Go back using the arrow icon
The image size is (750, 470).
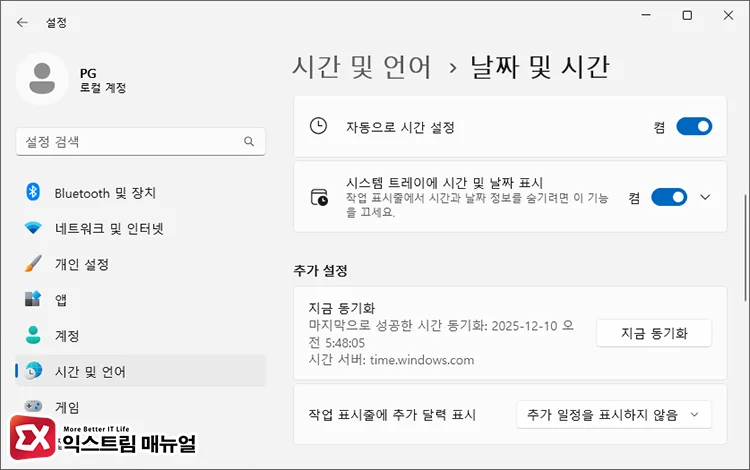pyautogui.click(x=22, y=22)
